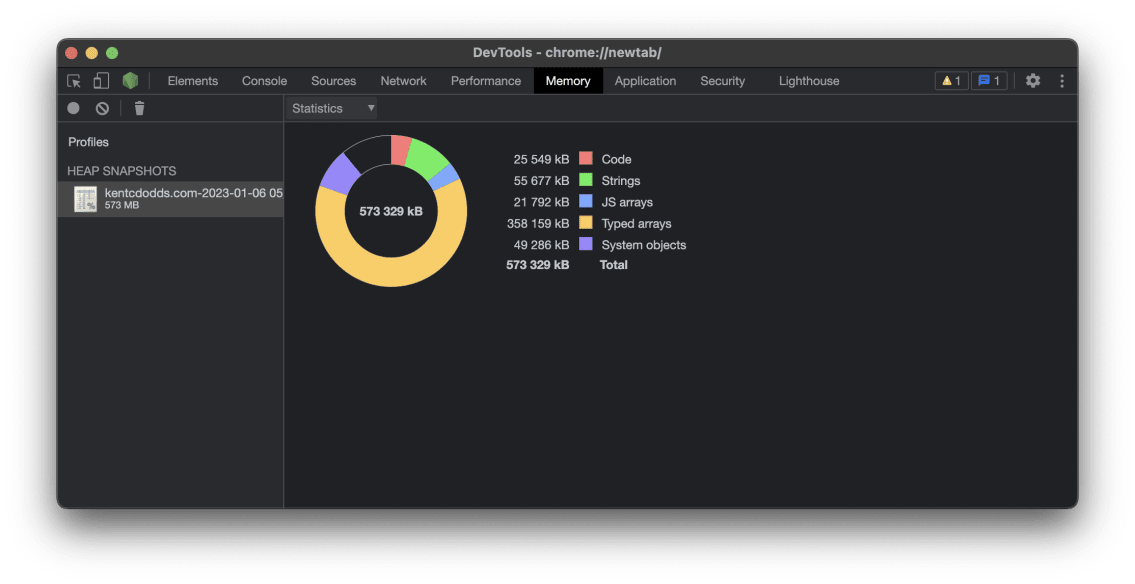Click the clear profiles icon
Viewport: 1135px width, 584px height.
coord(103,108)
